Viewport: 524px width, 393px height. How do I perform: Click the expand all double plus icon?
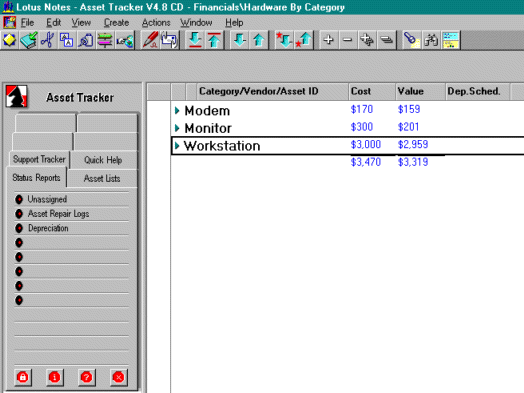(367, 40)
